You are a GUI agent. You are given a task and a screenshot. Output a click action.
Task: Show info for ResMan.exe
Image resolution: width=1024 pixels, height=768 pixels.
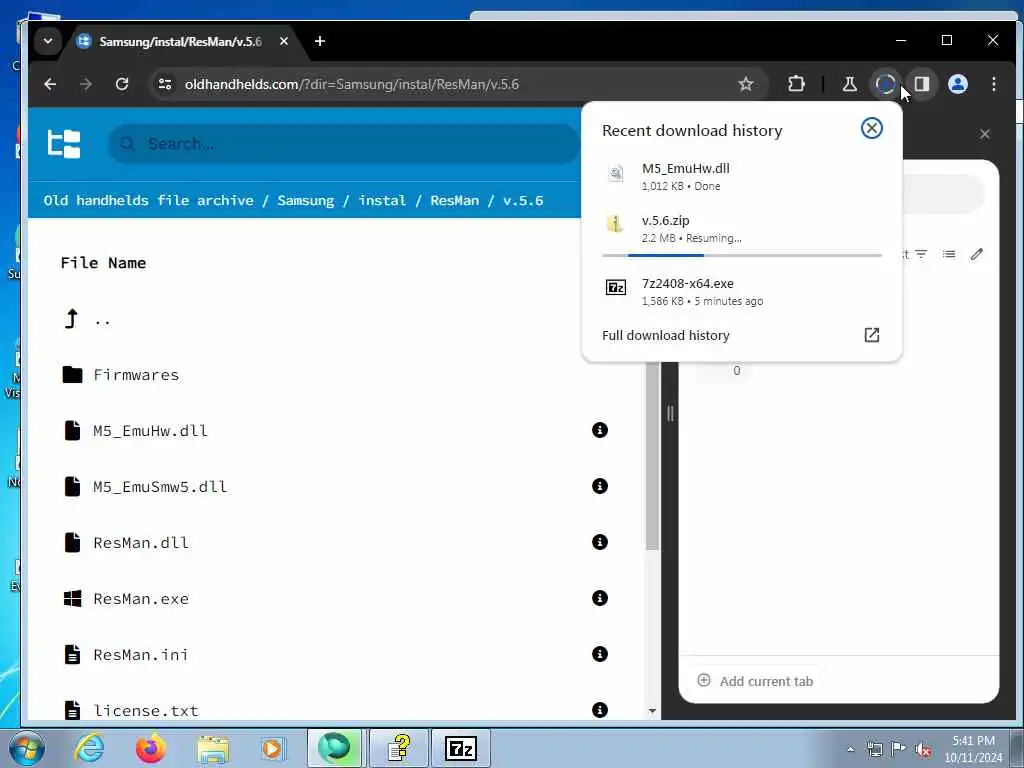click(x=600, y=598)
